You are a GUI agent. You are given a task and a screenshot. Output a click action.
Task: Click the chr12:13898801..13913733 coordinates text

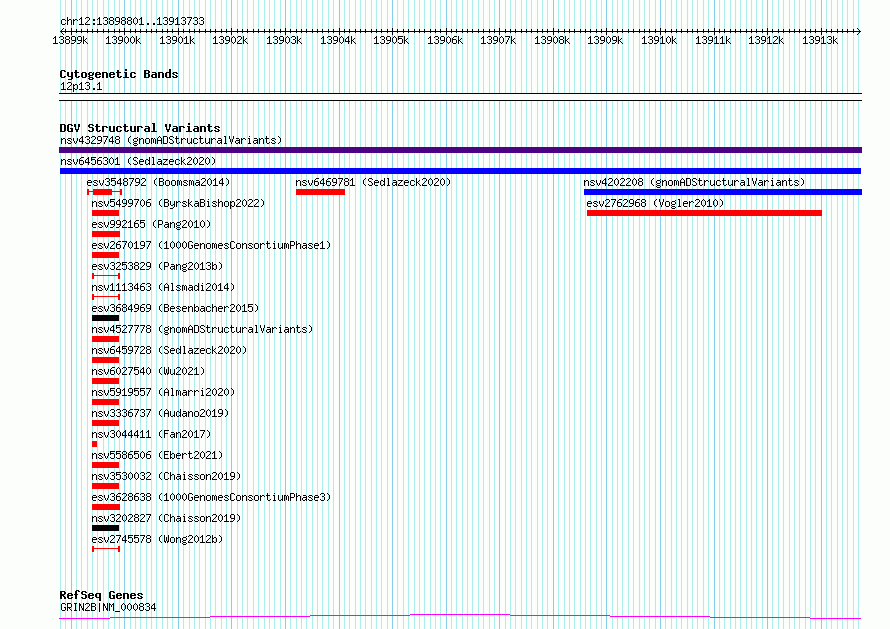(x=132, y=22)
